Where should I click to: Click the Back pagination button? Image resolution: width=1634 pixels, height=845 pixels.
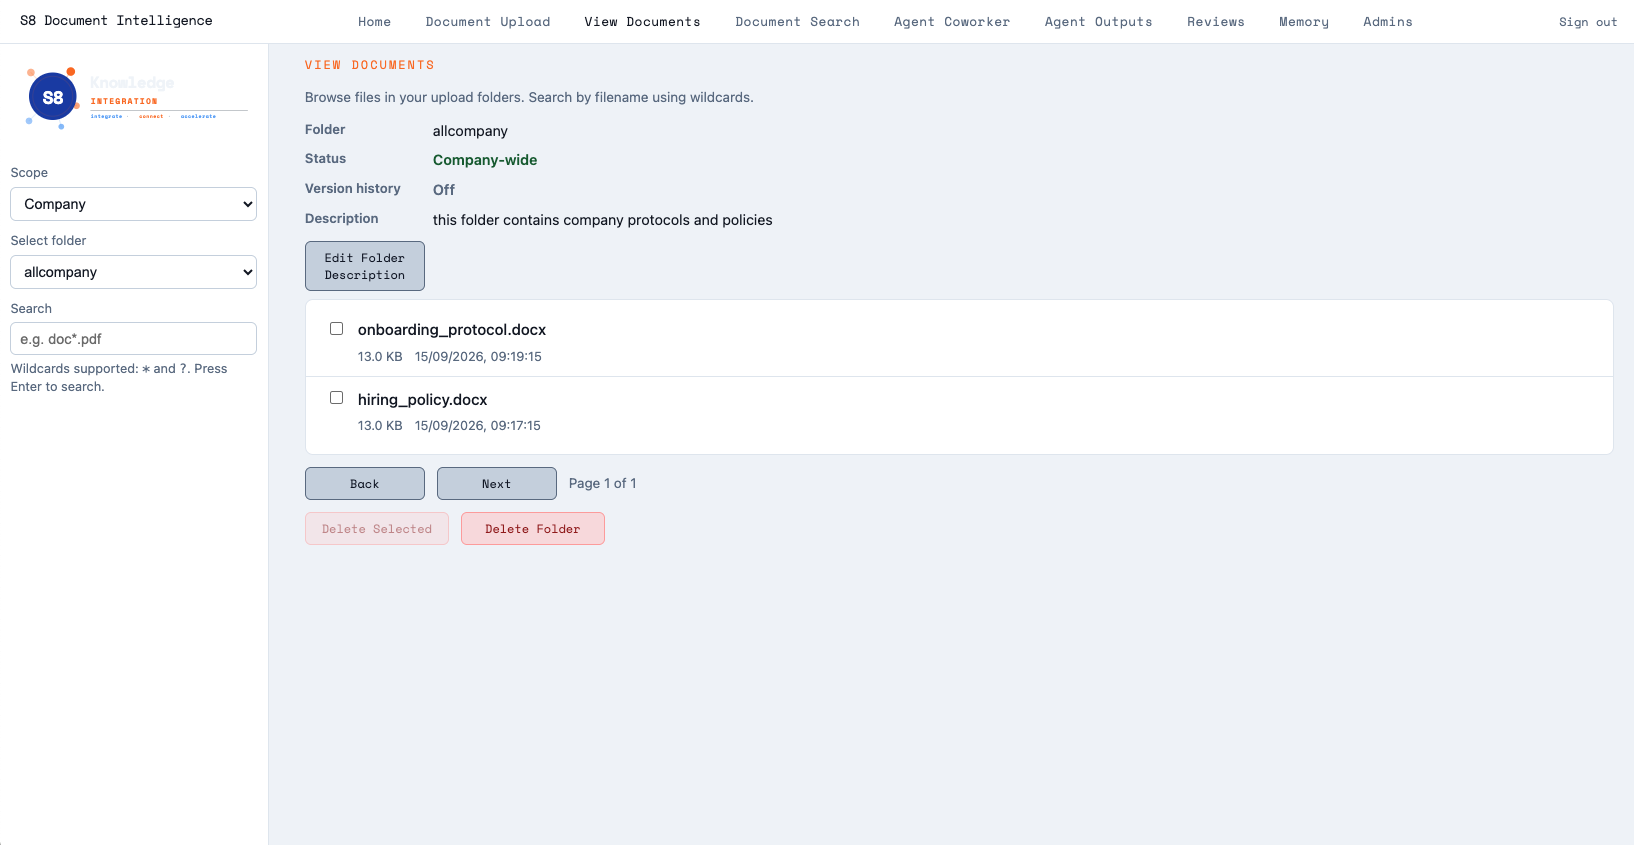(365, 484)
